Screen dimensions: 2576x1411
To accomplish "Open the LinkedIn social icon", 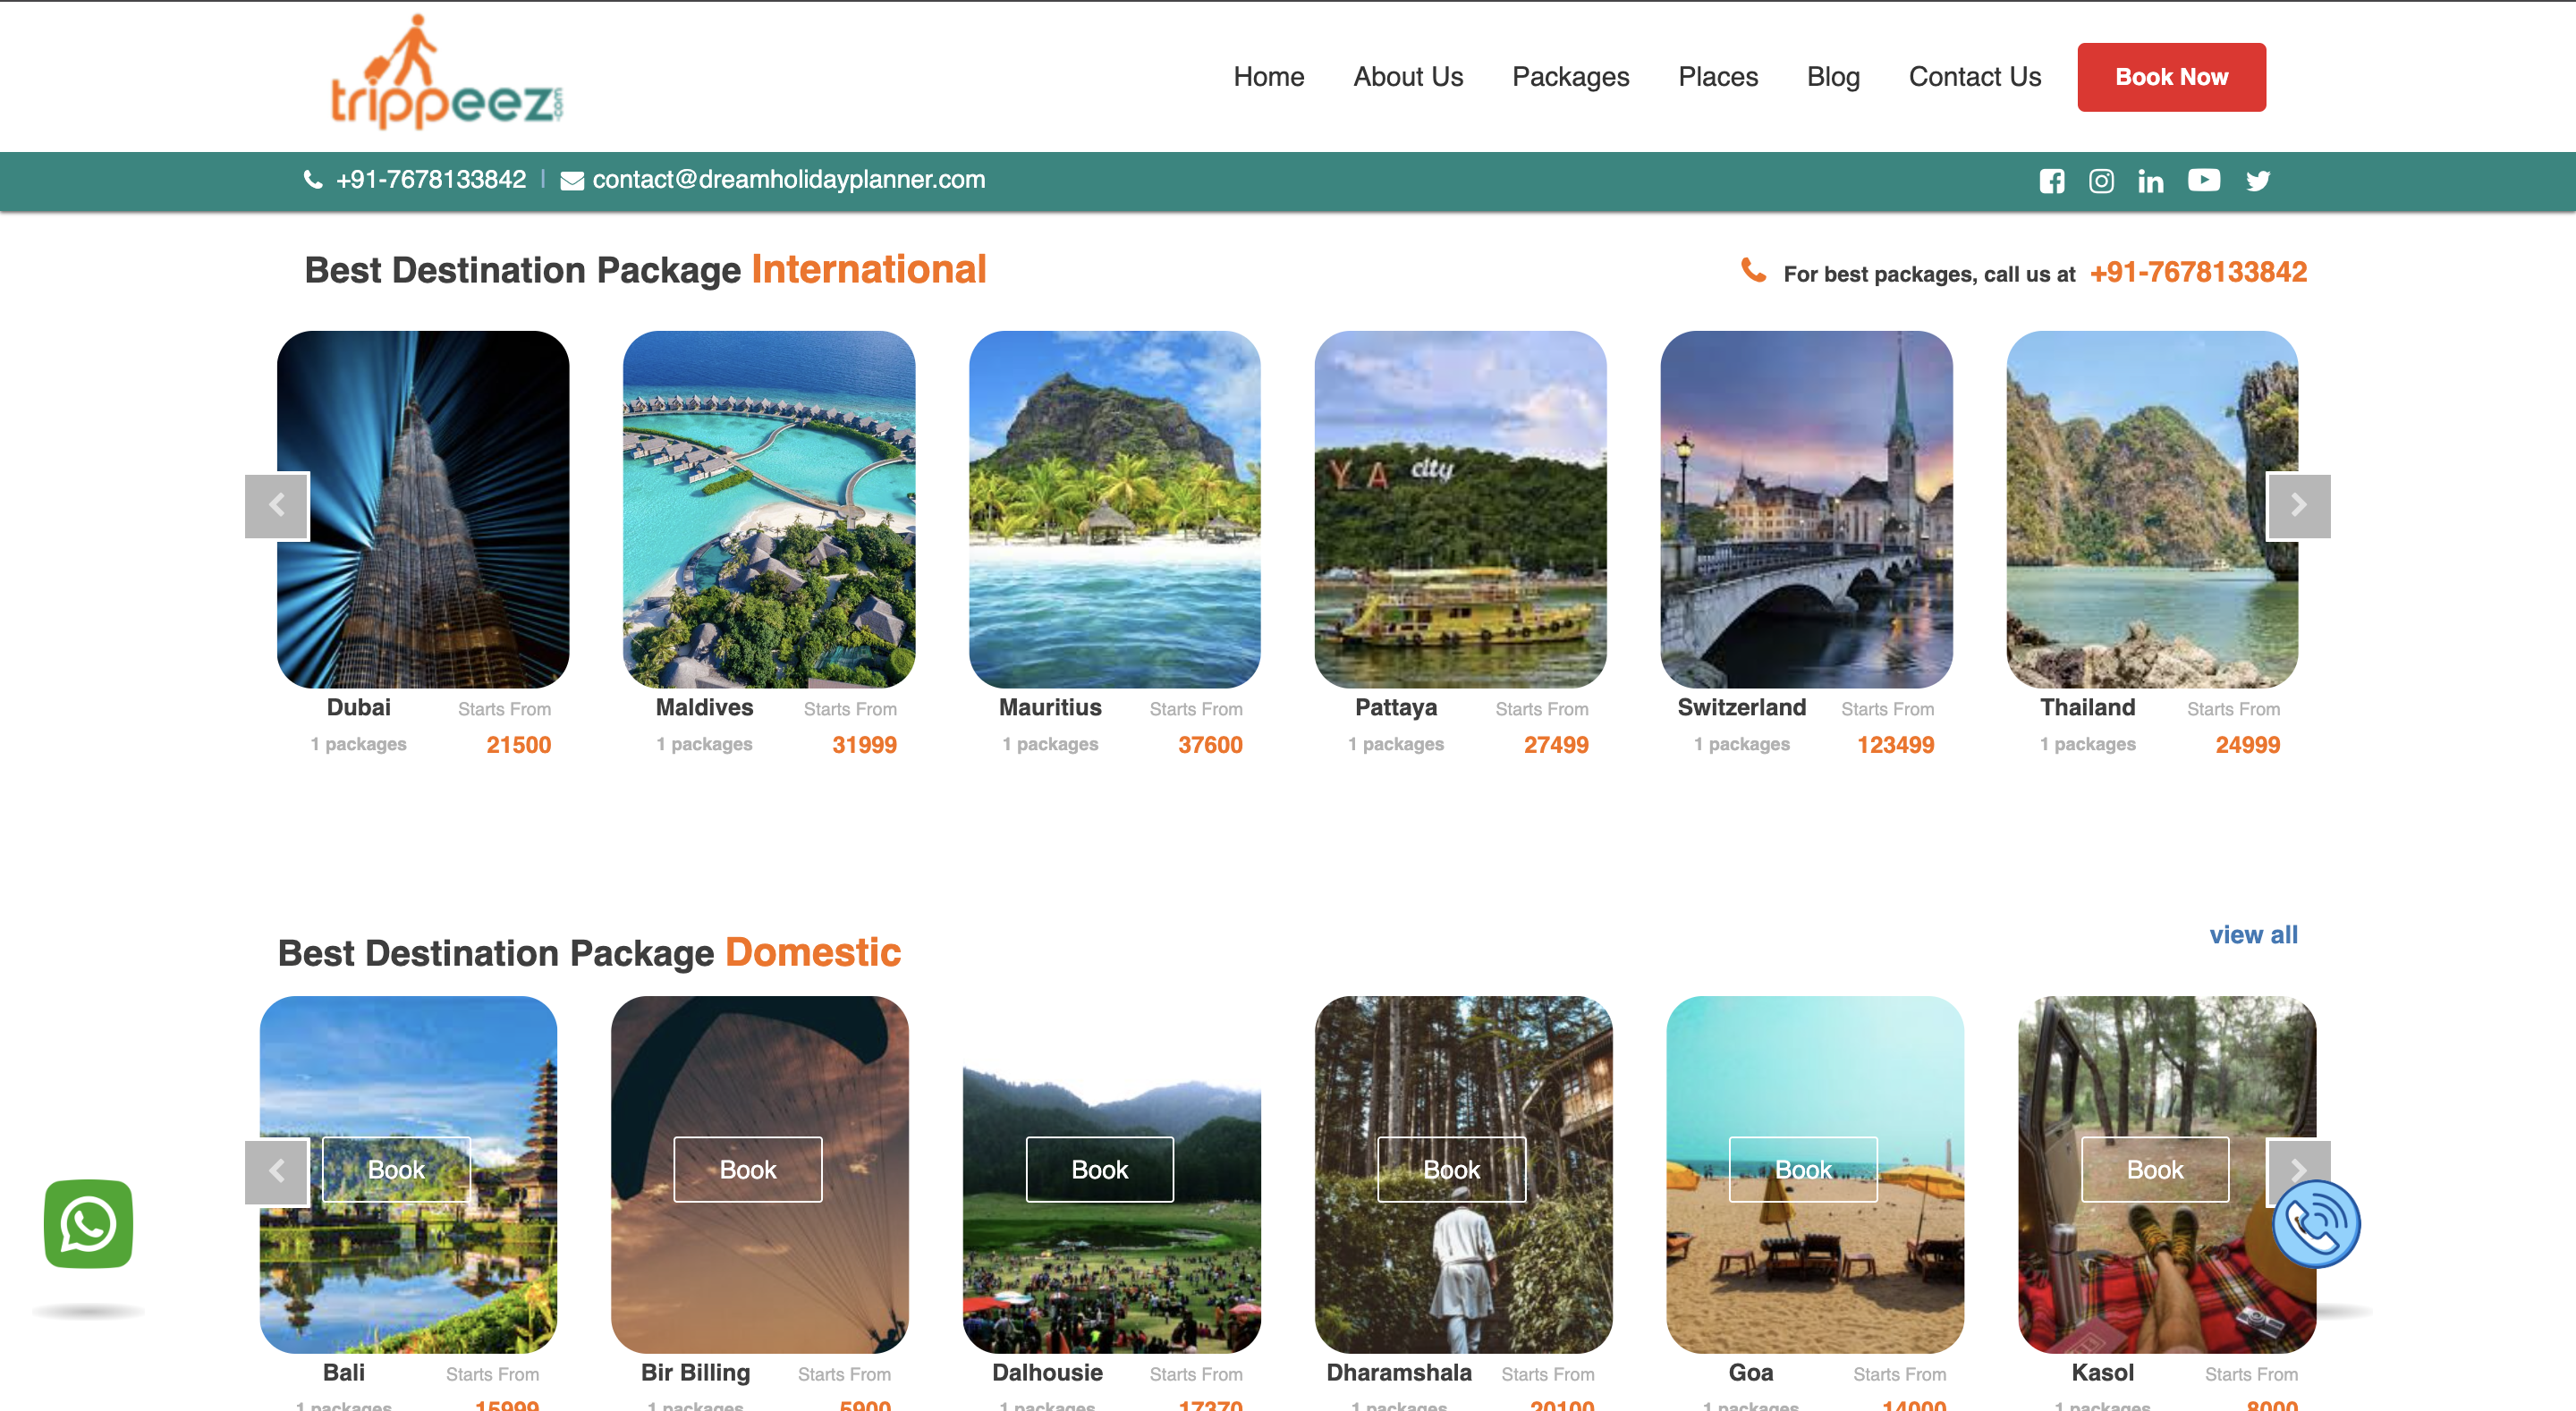I will pos(2150,181).
